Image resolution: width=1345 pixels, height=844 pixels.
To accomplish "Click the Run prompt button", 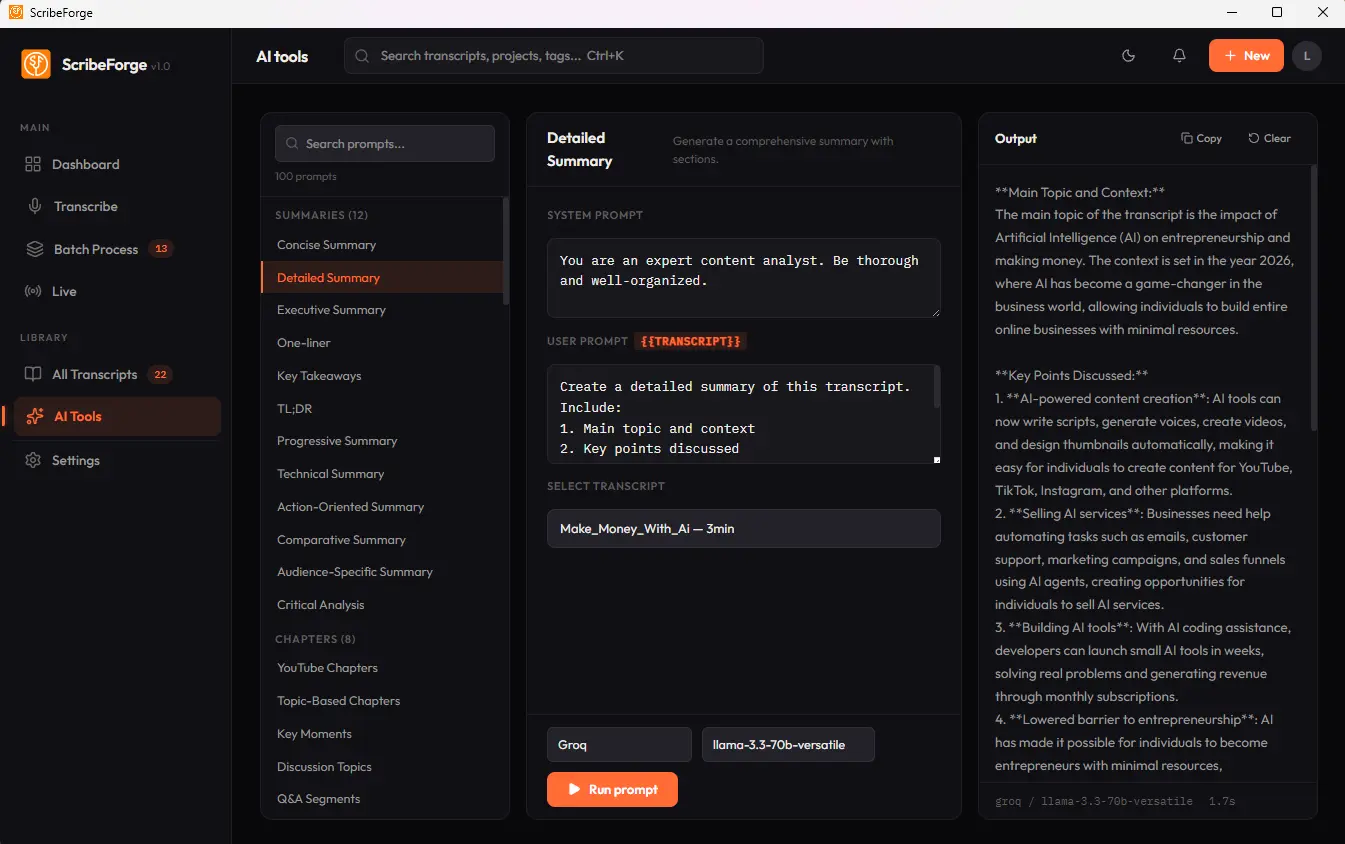I will pyautogui.click(x=612, y=789).
